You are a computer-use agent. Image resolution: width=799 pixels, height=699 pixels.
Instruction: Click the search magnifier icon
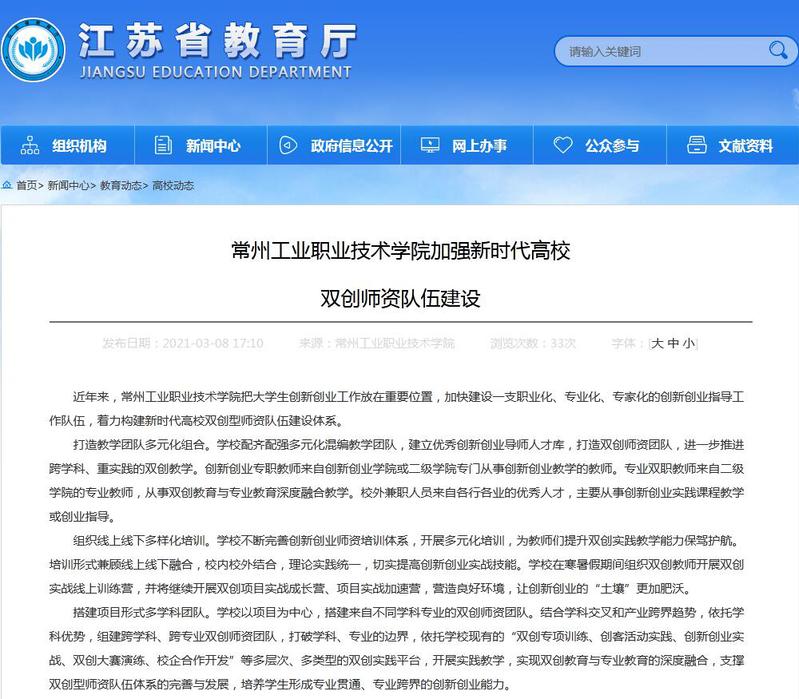778,50
